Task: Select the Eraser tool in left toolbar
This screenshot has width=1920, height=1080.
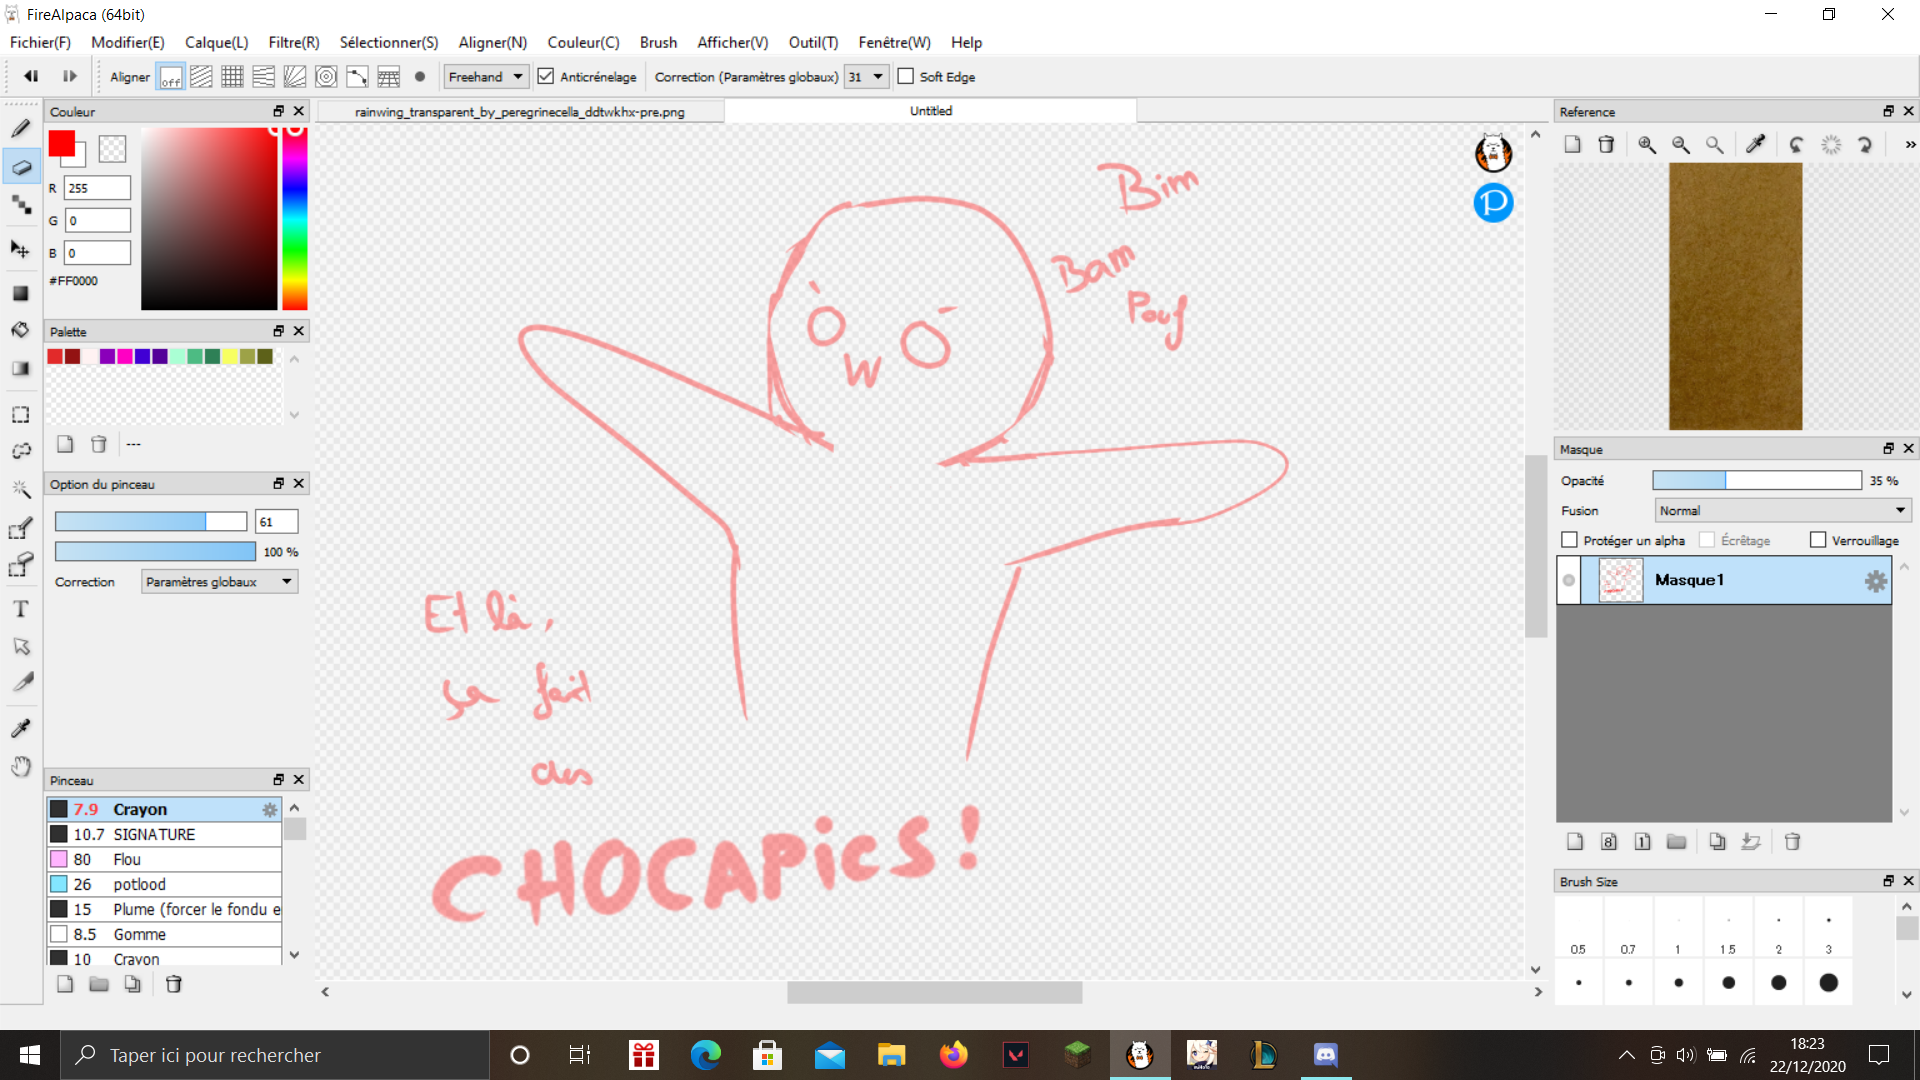Action: pos(21,167)
